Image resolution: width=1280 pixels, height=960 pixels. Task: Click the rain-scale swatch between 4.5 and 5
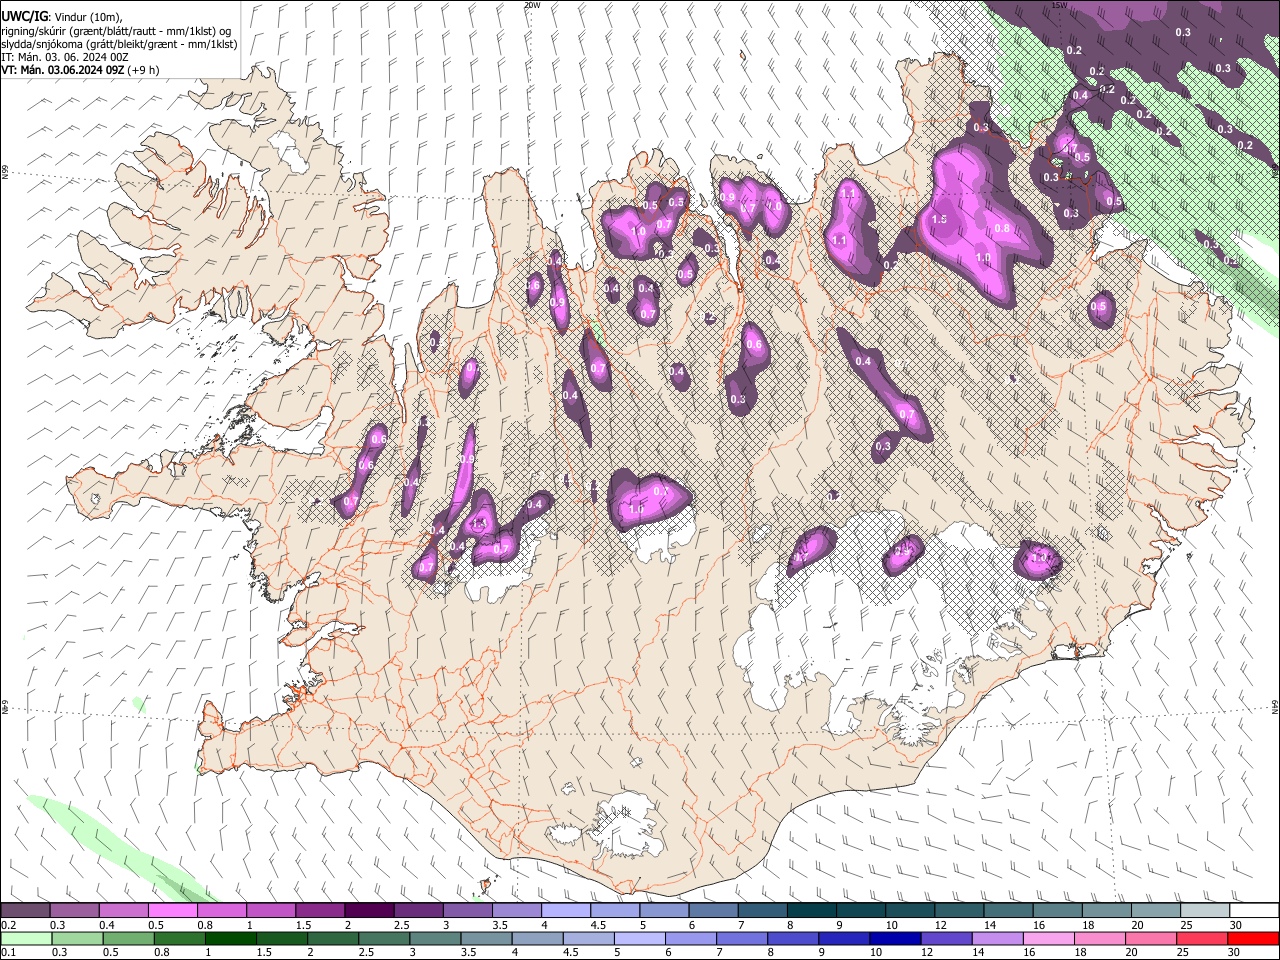pos(587,938)
